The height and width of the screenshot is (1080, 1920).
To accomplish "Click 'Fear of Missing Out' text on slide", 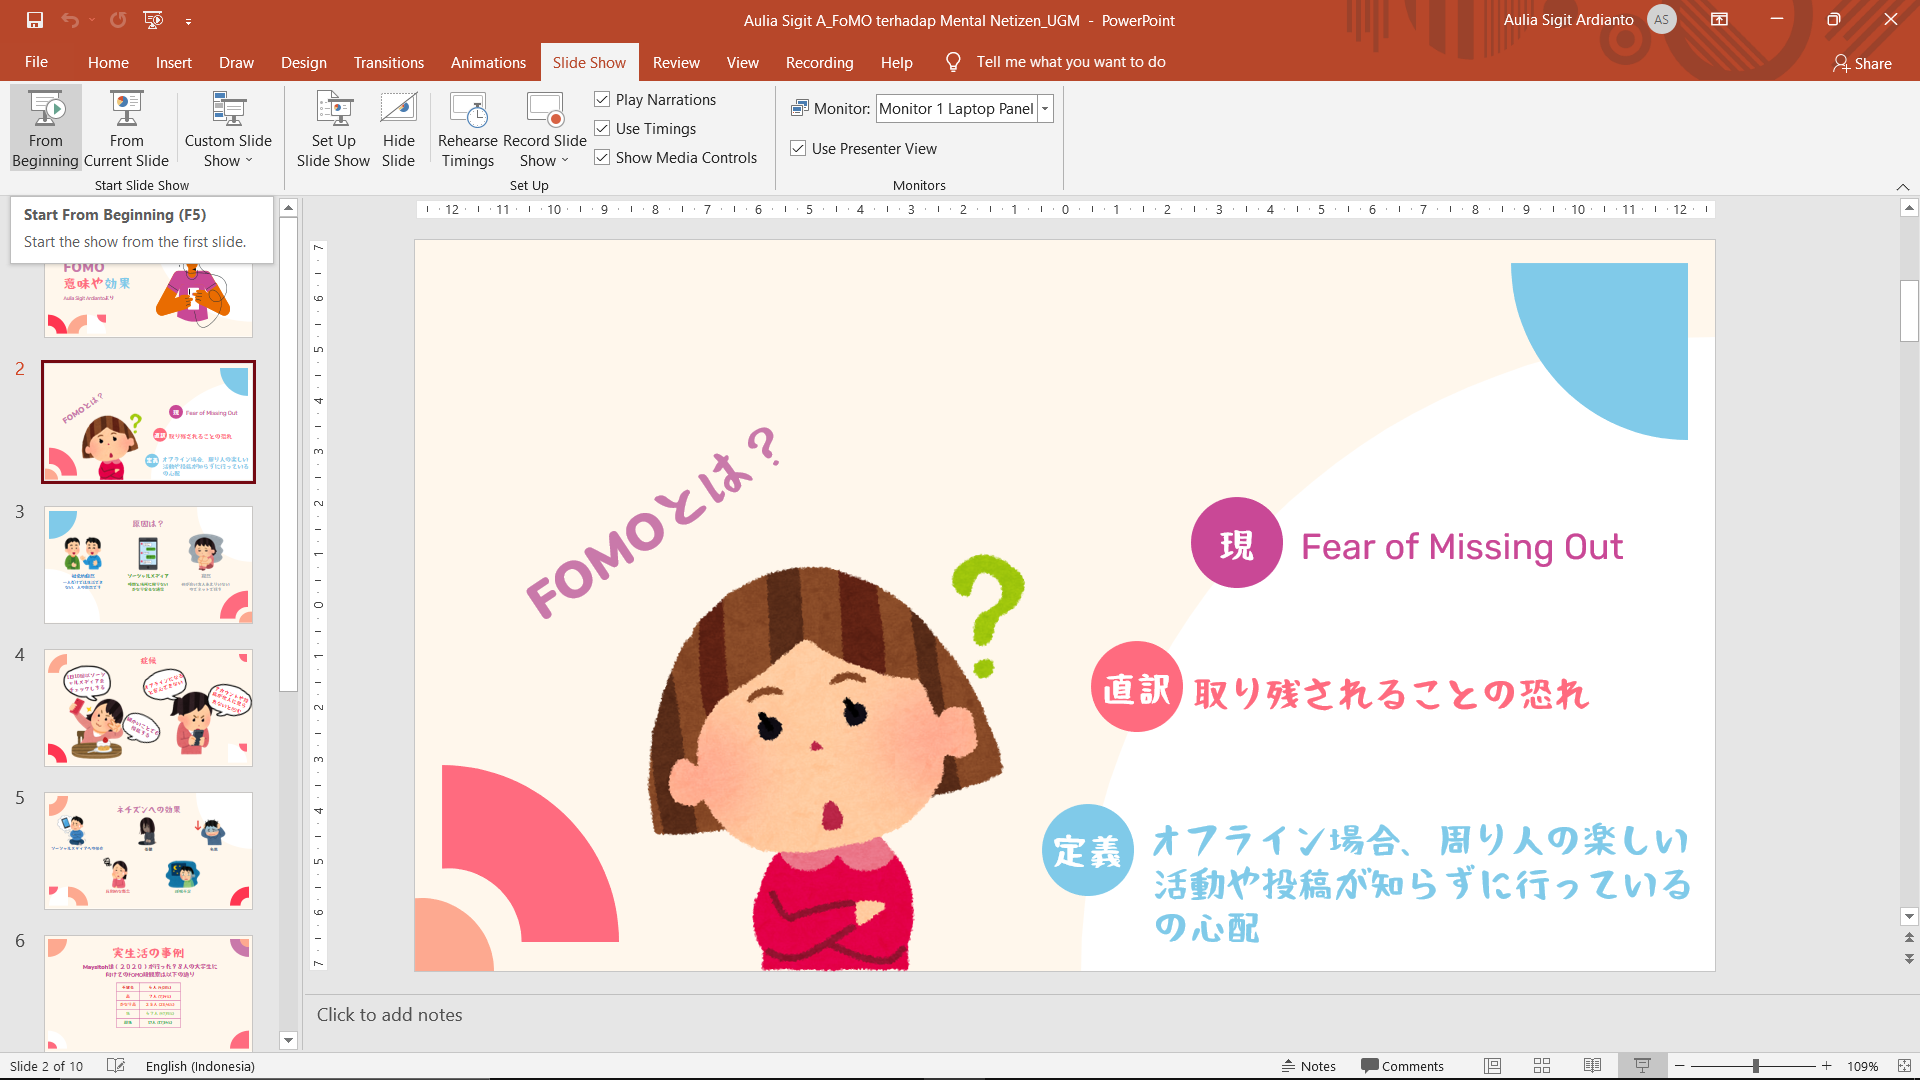I will [1461, 547].
